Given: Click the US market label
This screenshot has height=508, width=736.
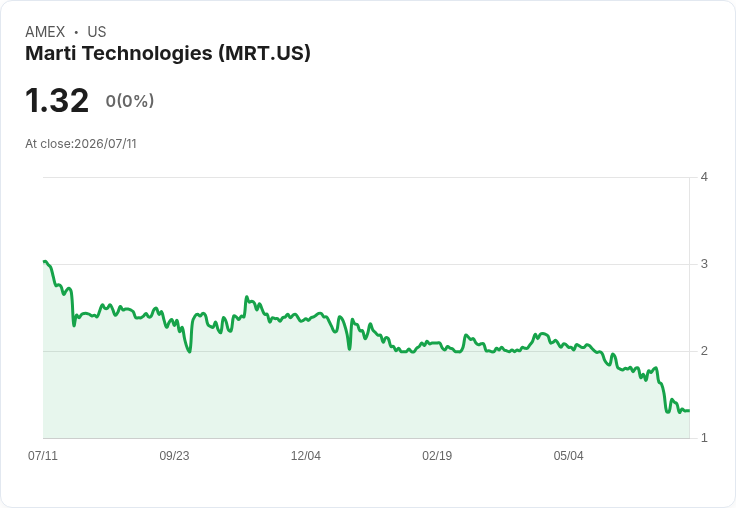Looking at the screenshot, I should [97, 32].
